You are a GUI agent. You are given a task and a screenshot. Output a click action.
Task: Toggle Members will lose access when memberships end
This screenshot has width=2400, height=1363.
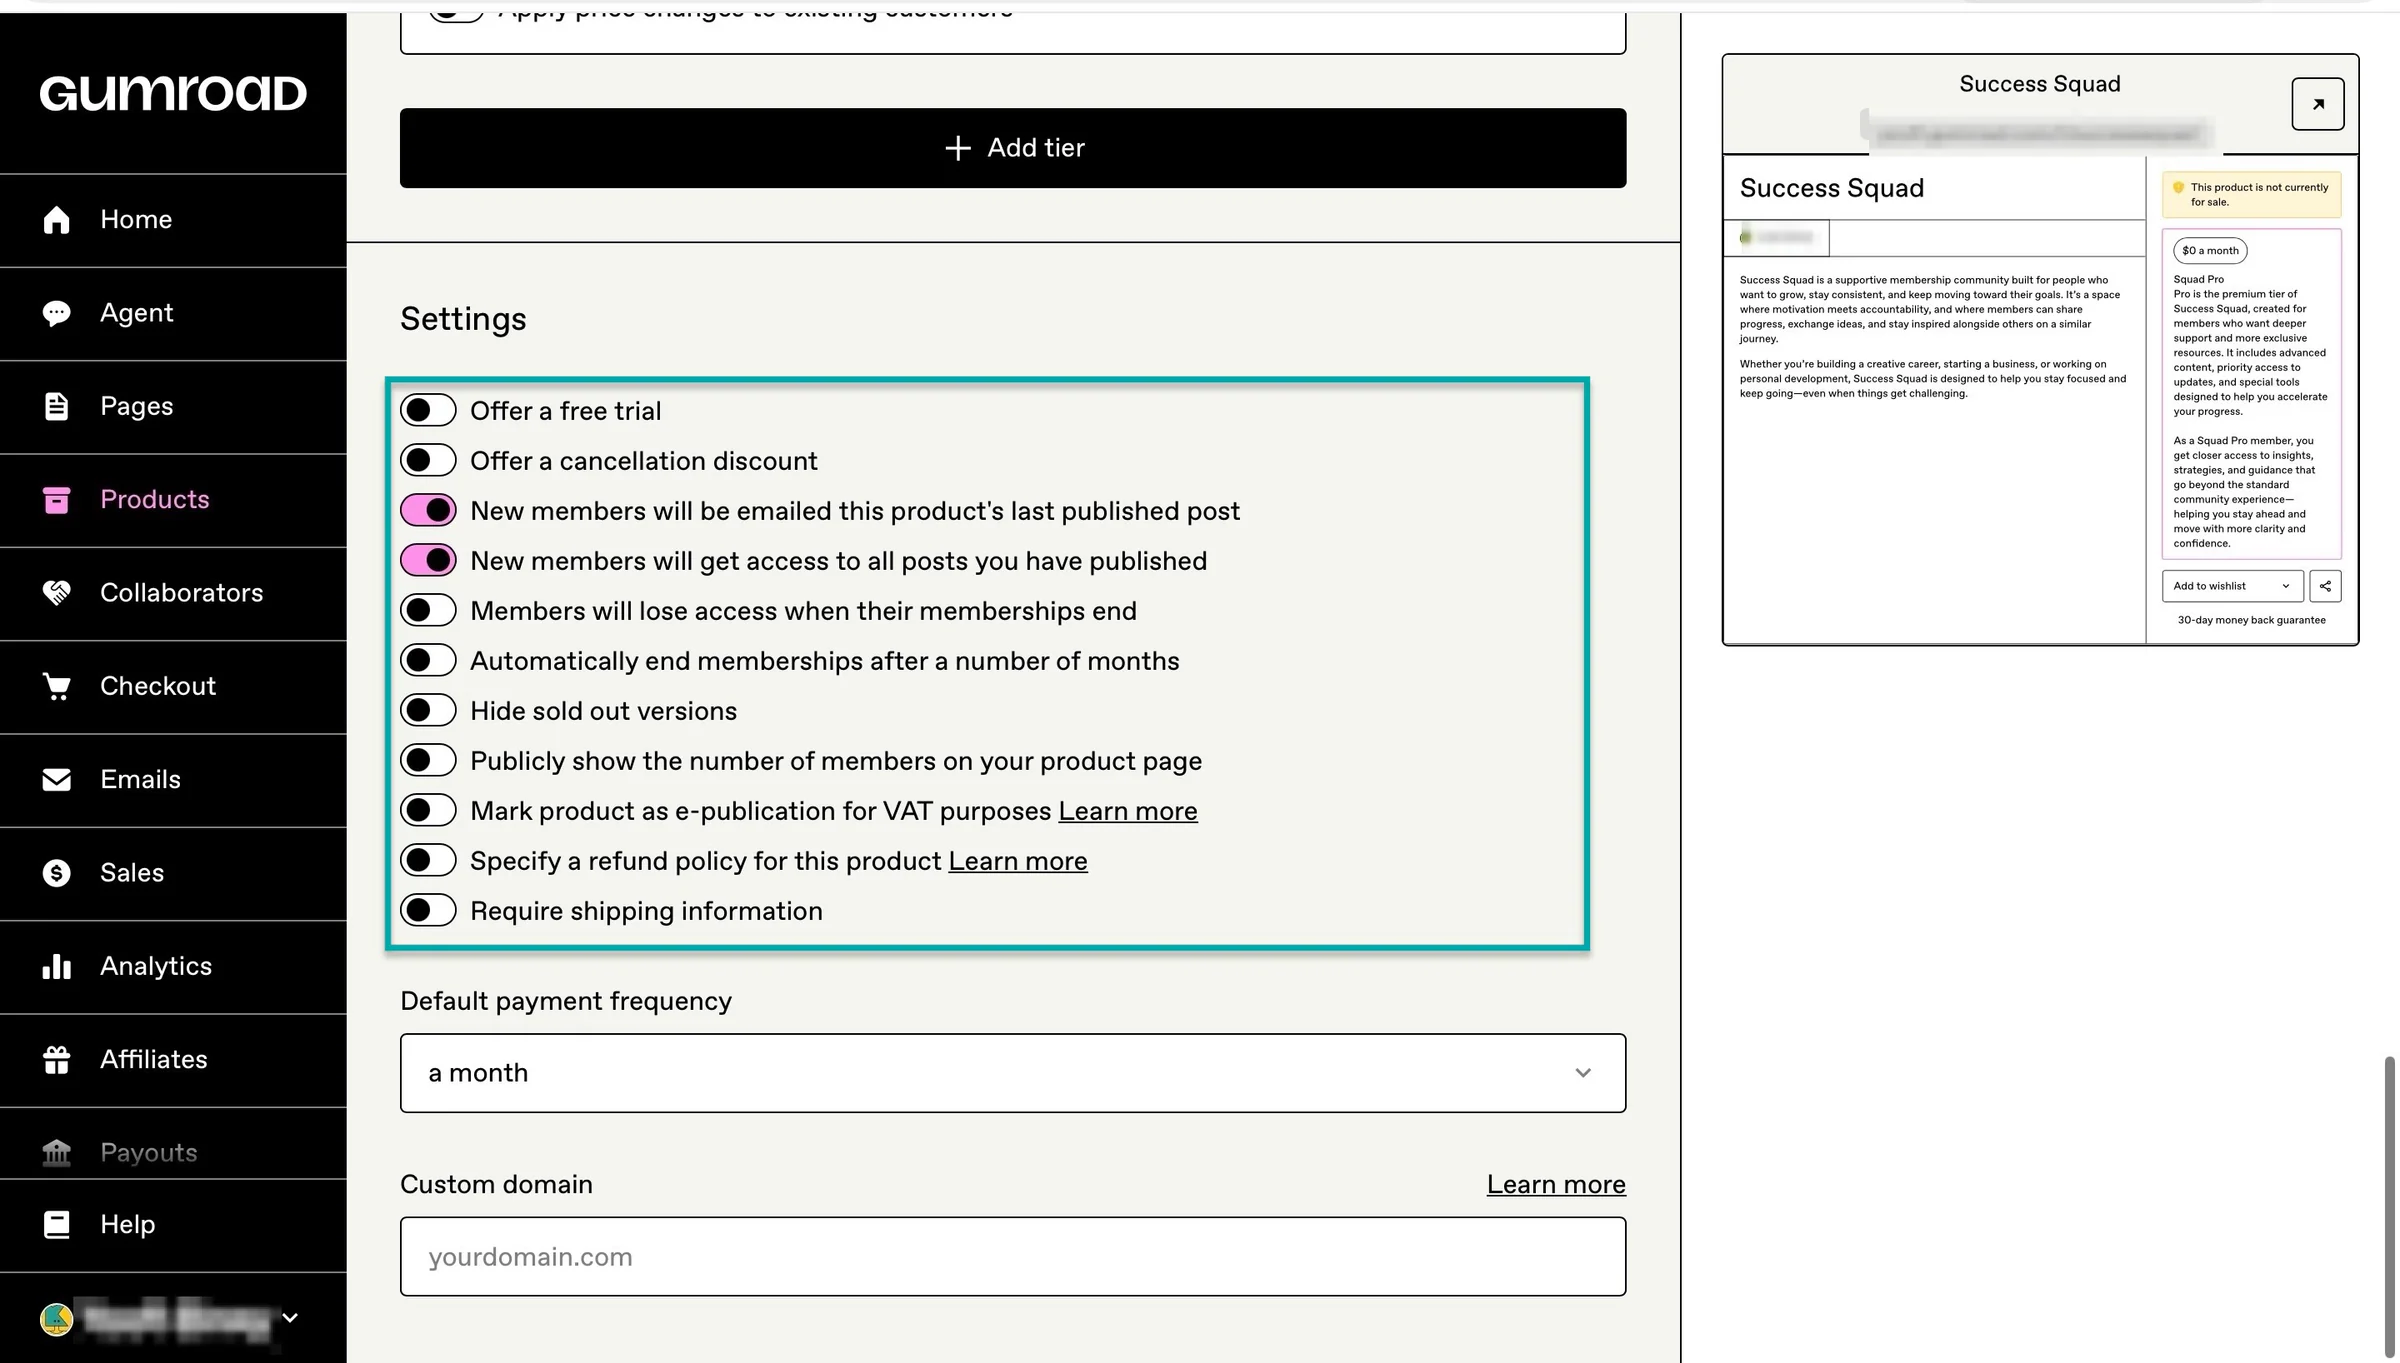[x=428, y=610]
